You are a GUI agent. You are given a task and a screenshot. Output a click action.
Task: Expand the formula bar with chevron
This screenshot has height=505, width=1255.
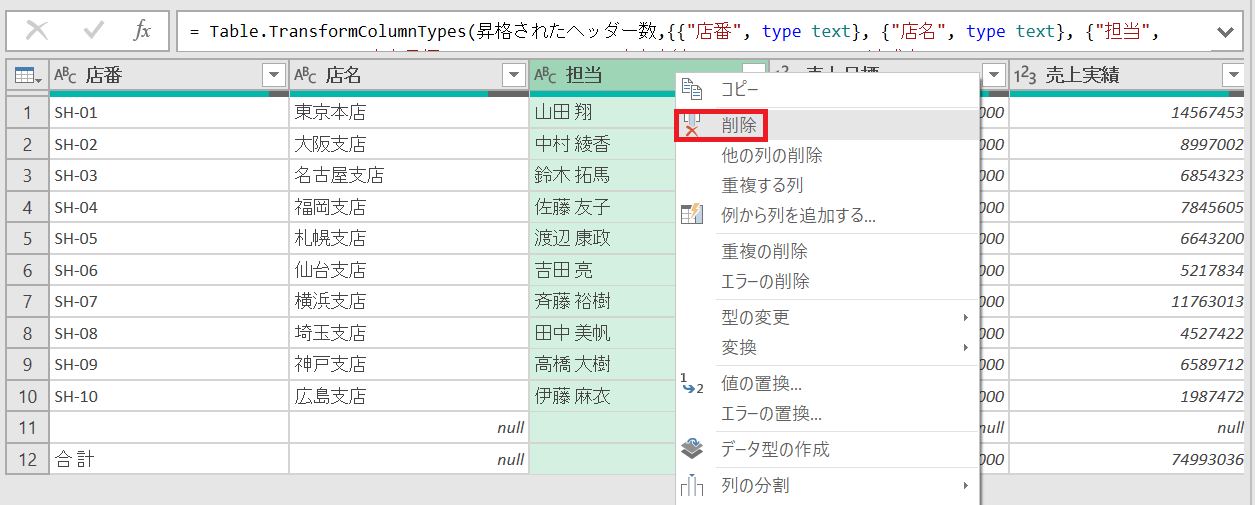pyautogui.click(x=1225, y=32)
